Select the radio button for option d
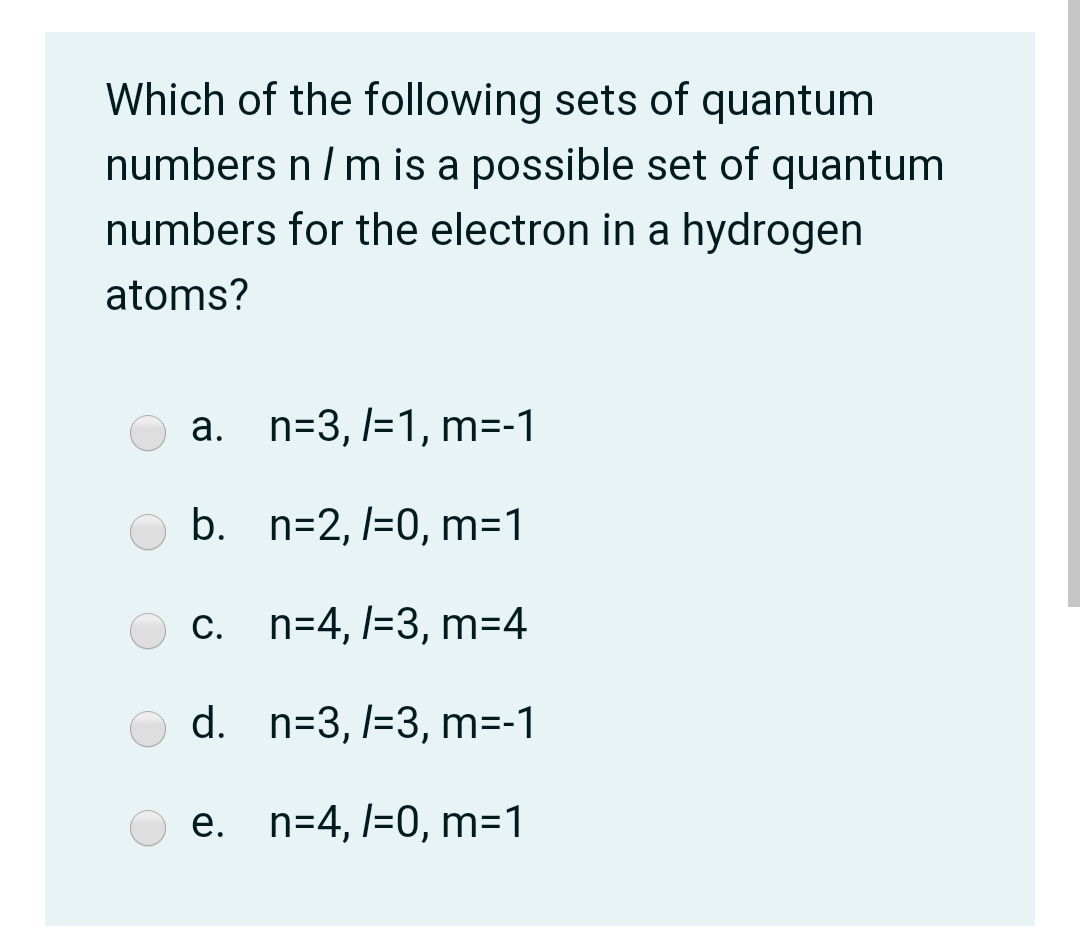This screenshot has height=937, width=1080. point(147,730)
